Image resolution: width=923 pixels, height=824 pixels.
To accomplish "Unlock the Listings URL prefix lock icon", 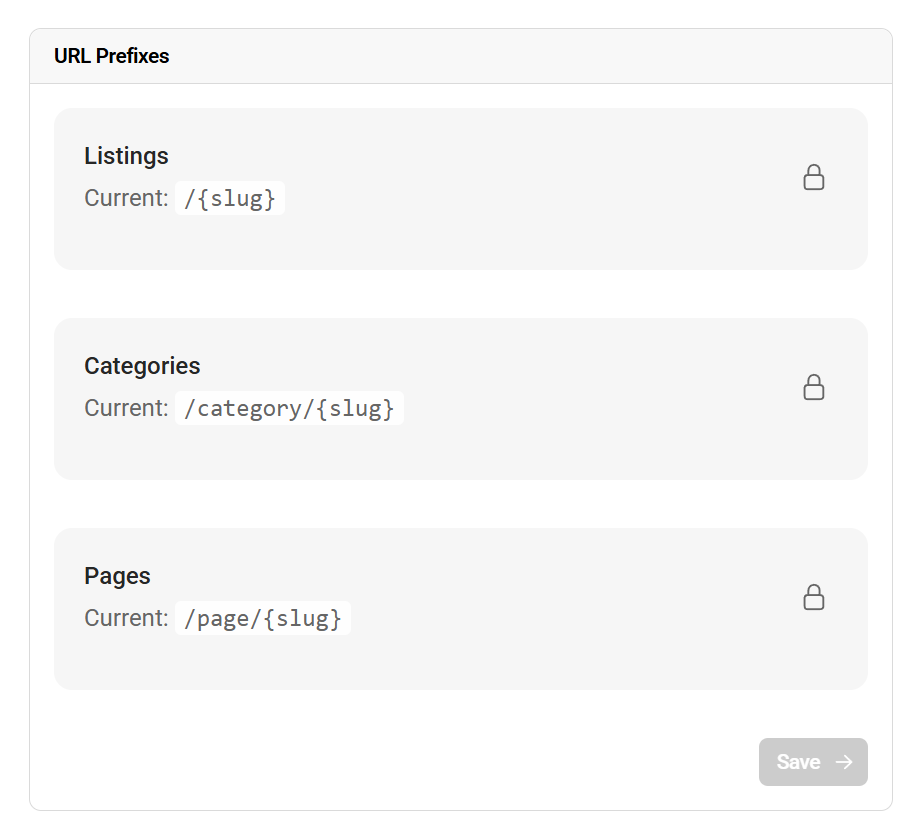I will [x=814, y=177].
